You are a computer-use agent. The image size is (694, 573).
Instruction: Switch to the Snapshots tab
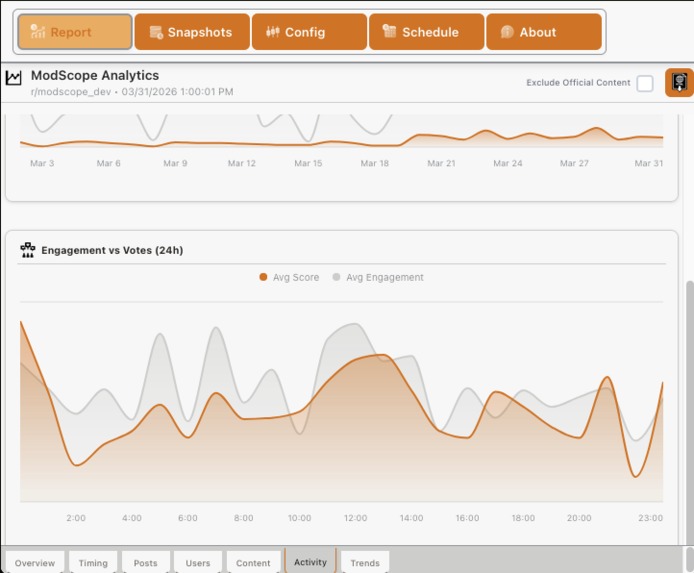tap(192, 32)
